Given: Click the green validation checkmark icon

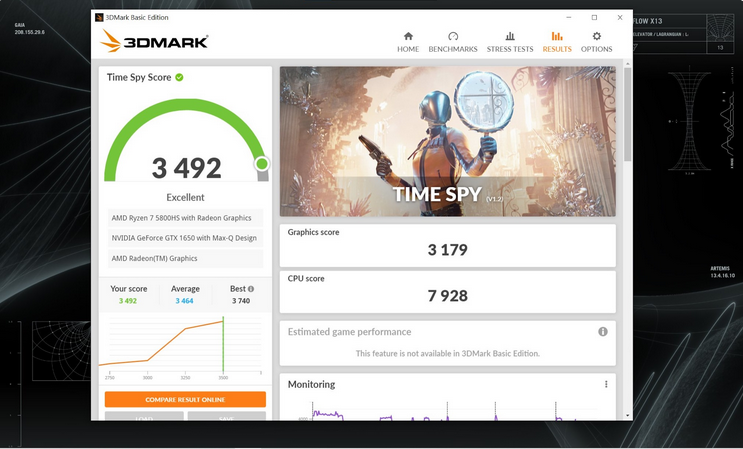Looking at the screenshot, I should (x=179, y=77).
